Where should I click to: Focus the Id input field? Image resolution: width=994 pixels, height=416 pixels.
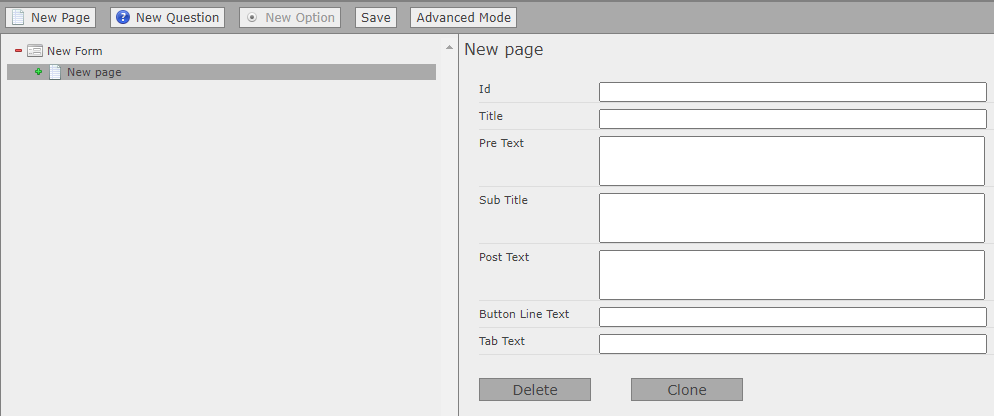792,92
